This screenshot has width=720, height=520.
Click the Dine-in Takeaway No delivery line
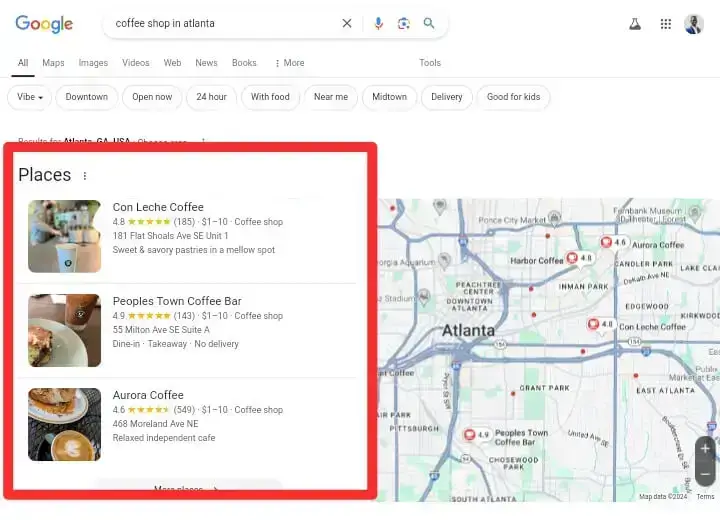[175, 344]
